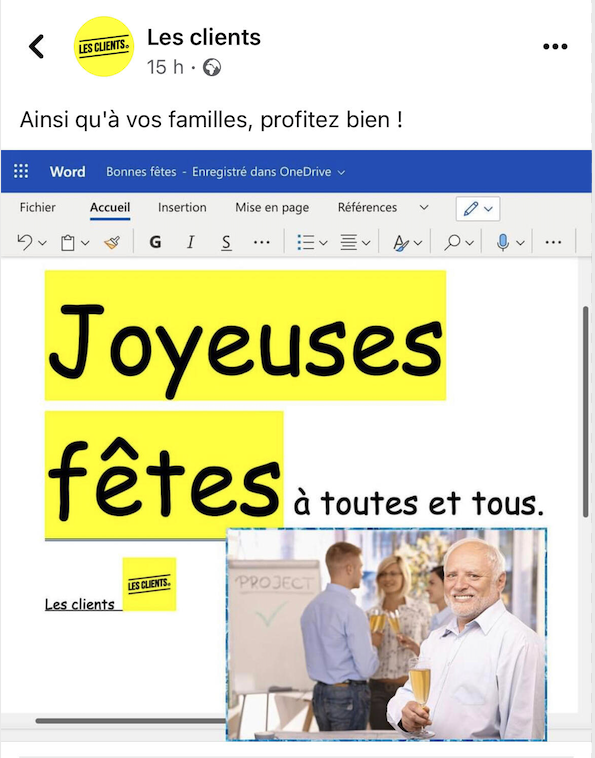Click the Bonnes fêtes document title
This screenshot has width=595, height=758.
coord(141,172)
